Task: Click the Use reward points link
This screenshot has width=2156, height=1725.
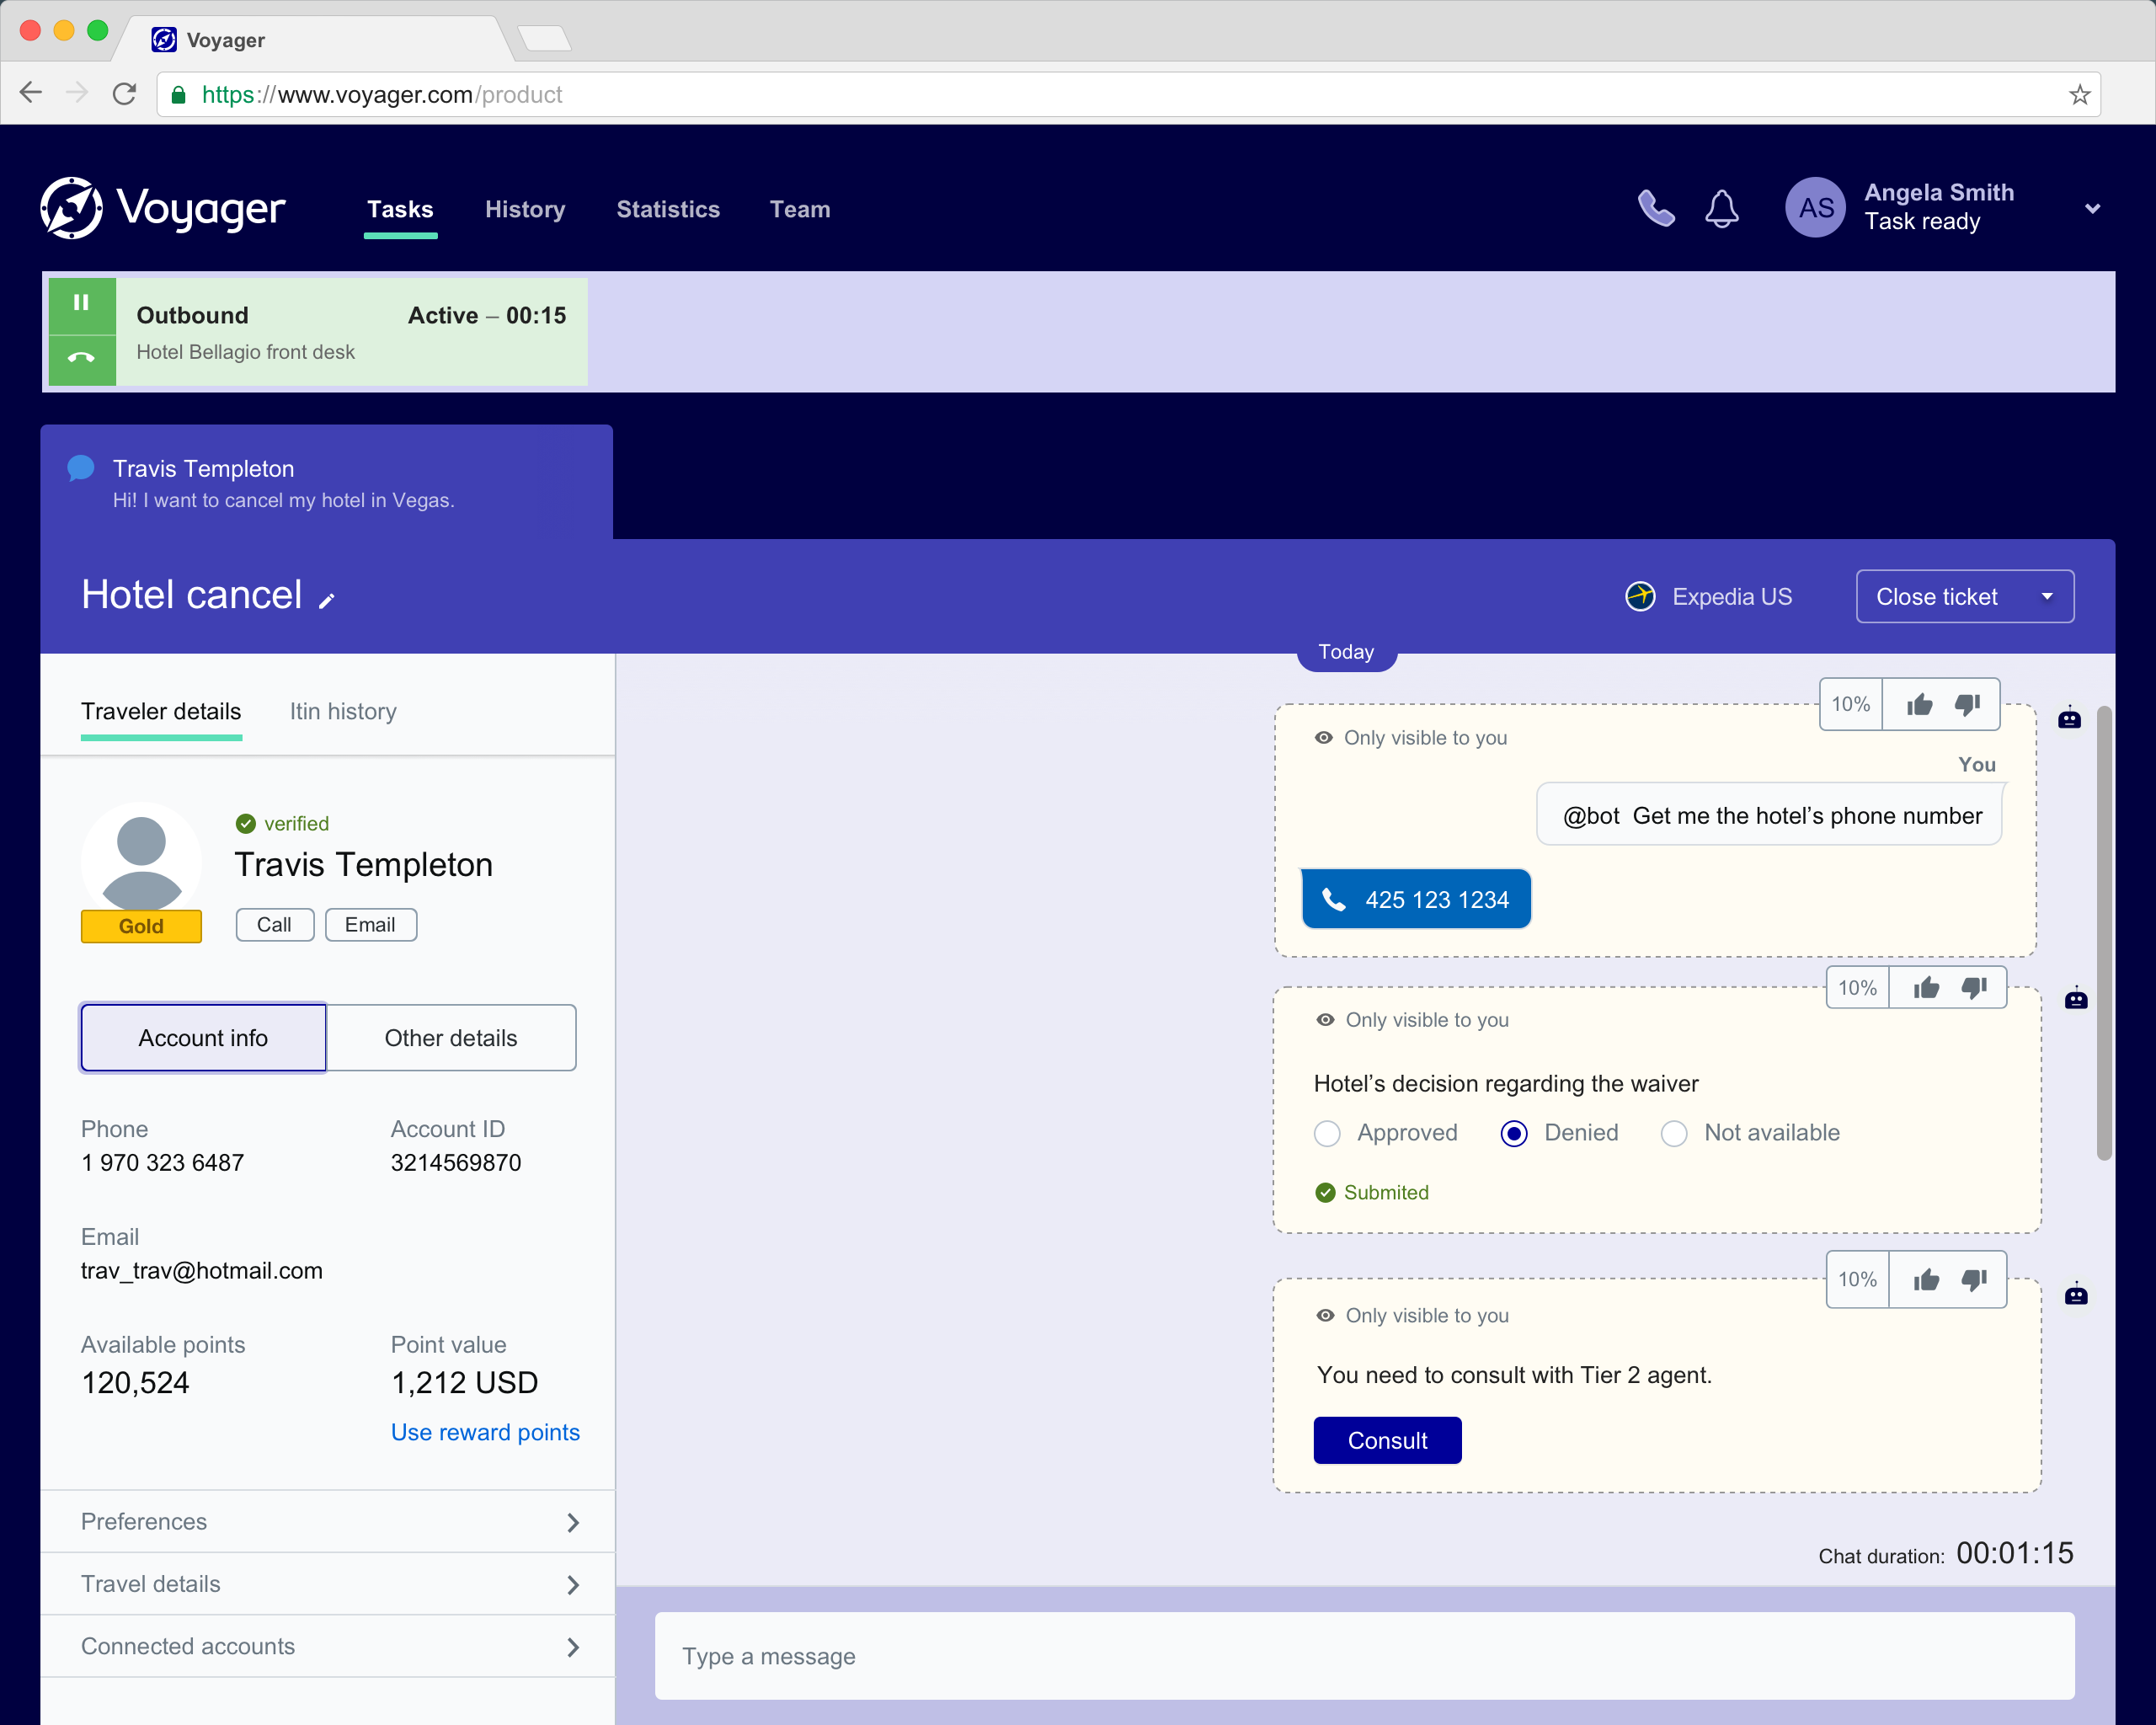Action: [485, 1432]
